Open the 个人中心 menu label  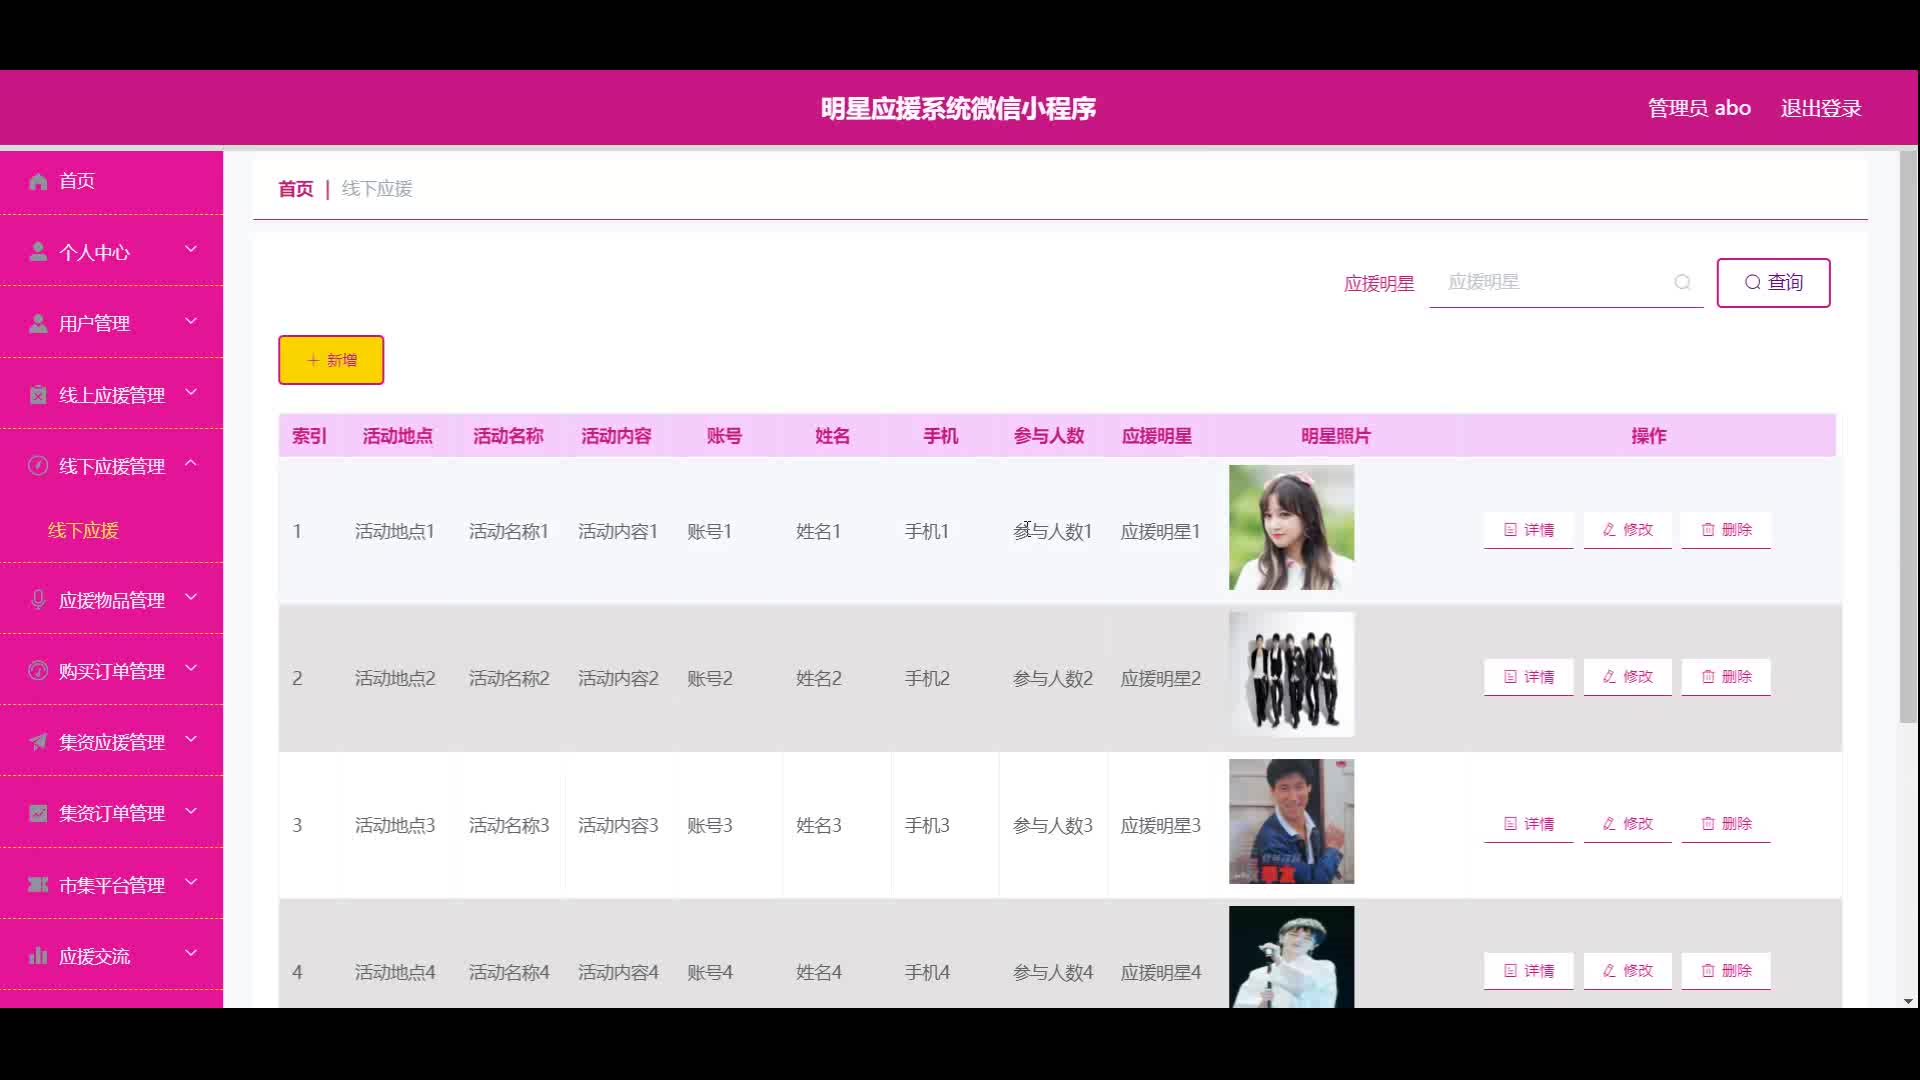coord(94,252)
